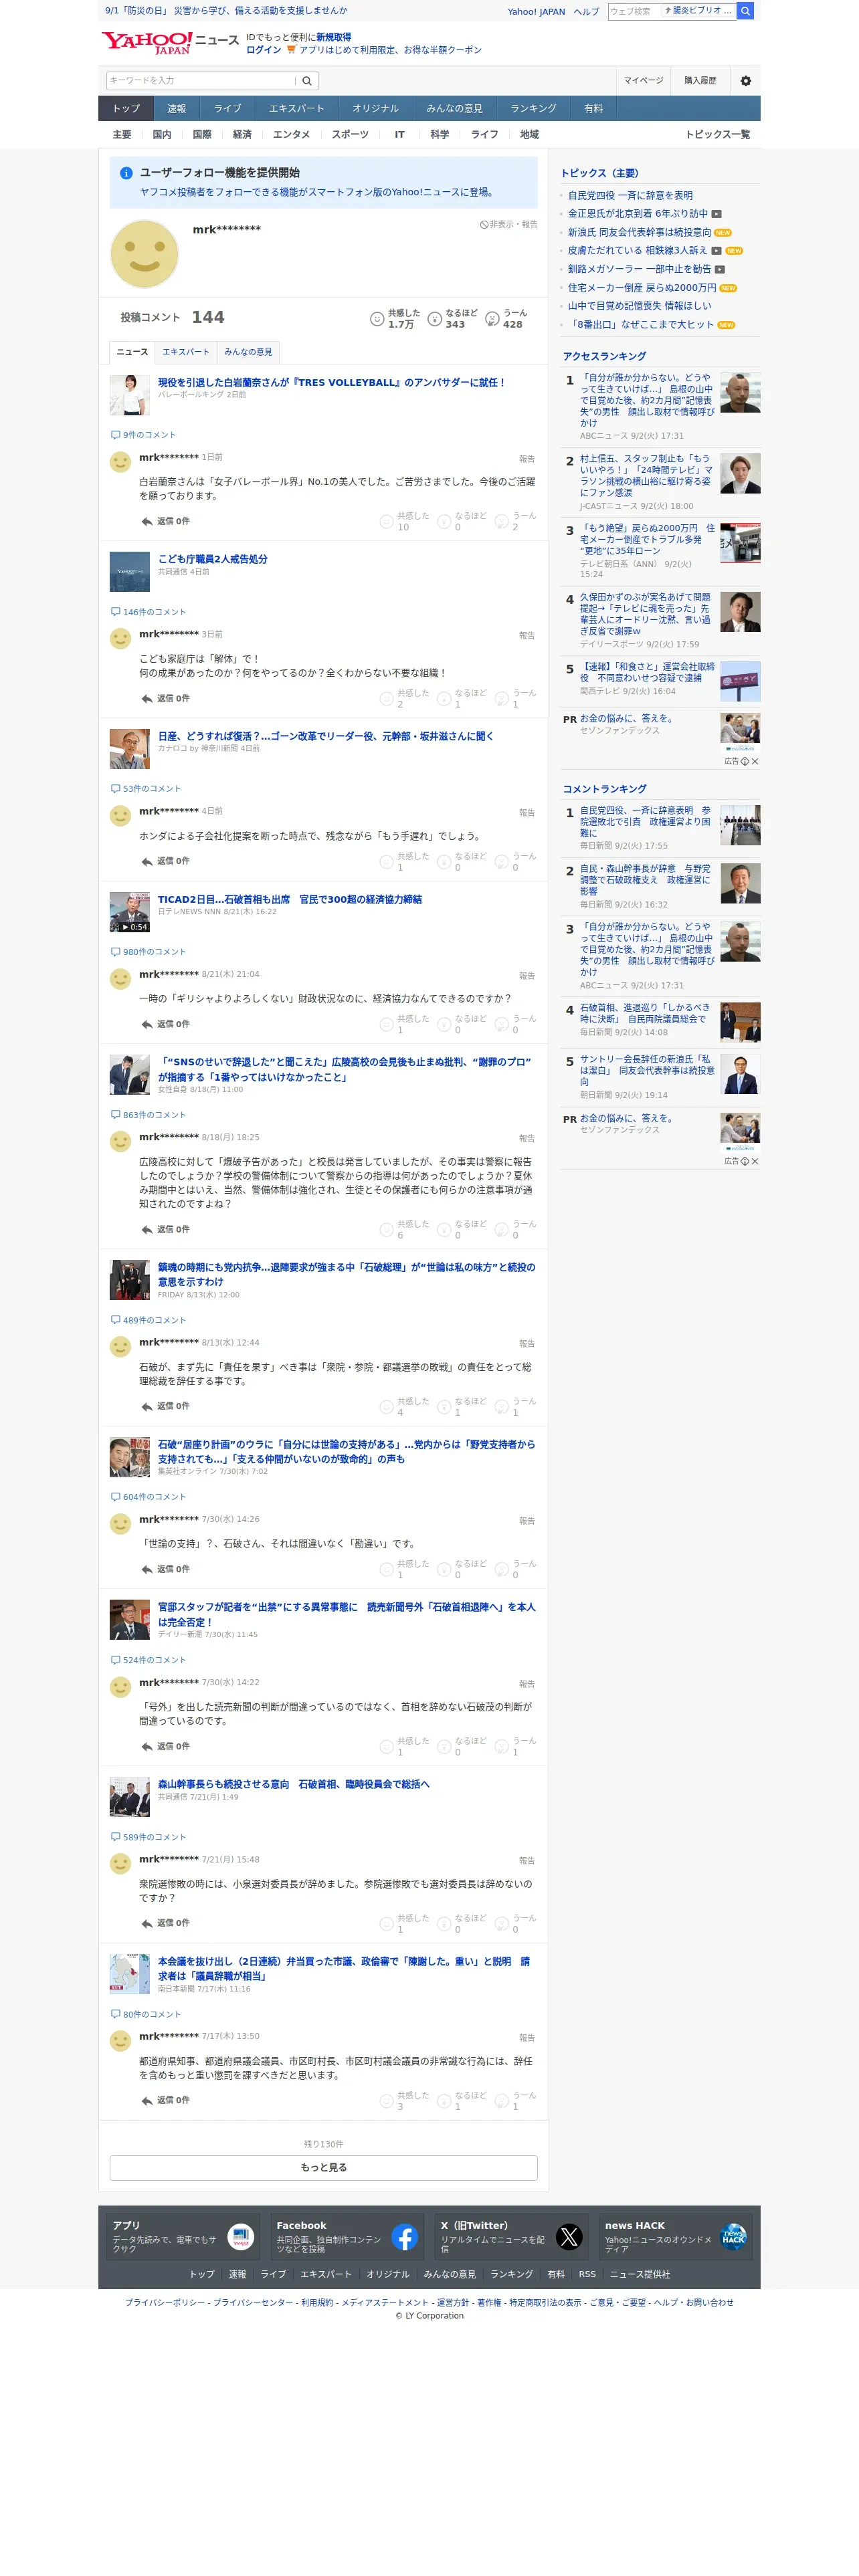Switch to the みんなの意見 comments tab
Viewport: 859px width, 2576px height.
click(248, 352)
